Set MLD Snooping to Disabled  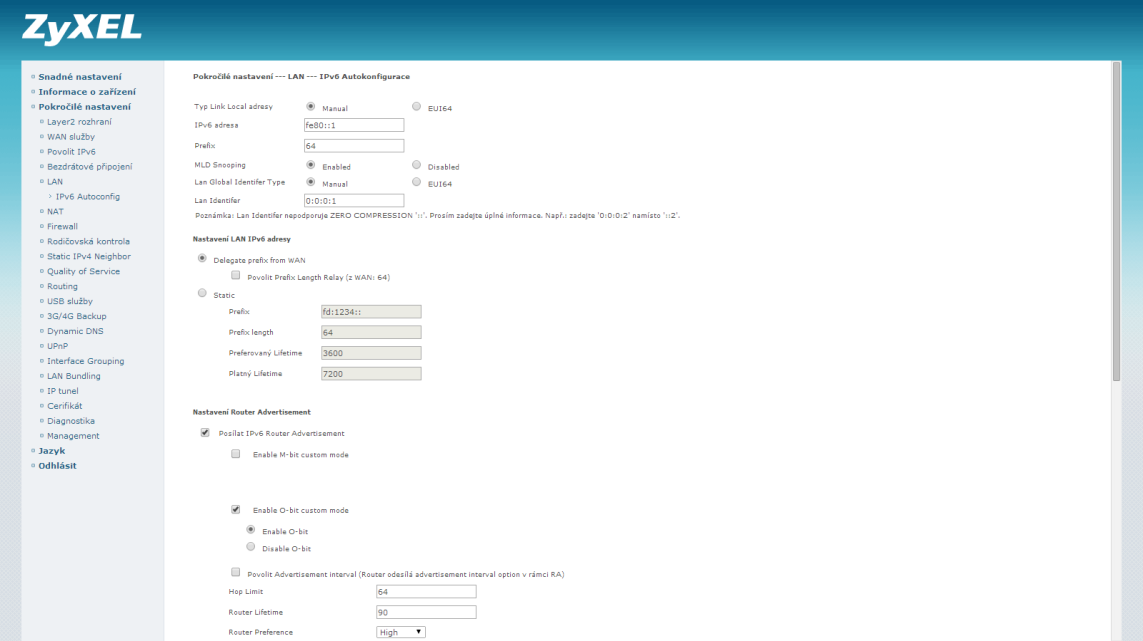tap(416, 165)
